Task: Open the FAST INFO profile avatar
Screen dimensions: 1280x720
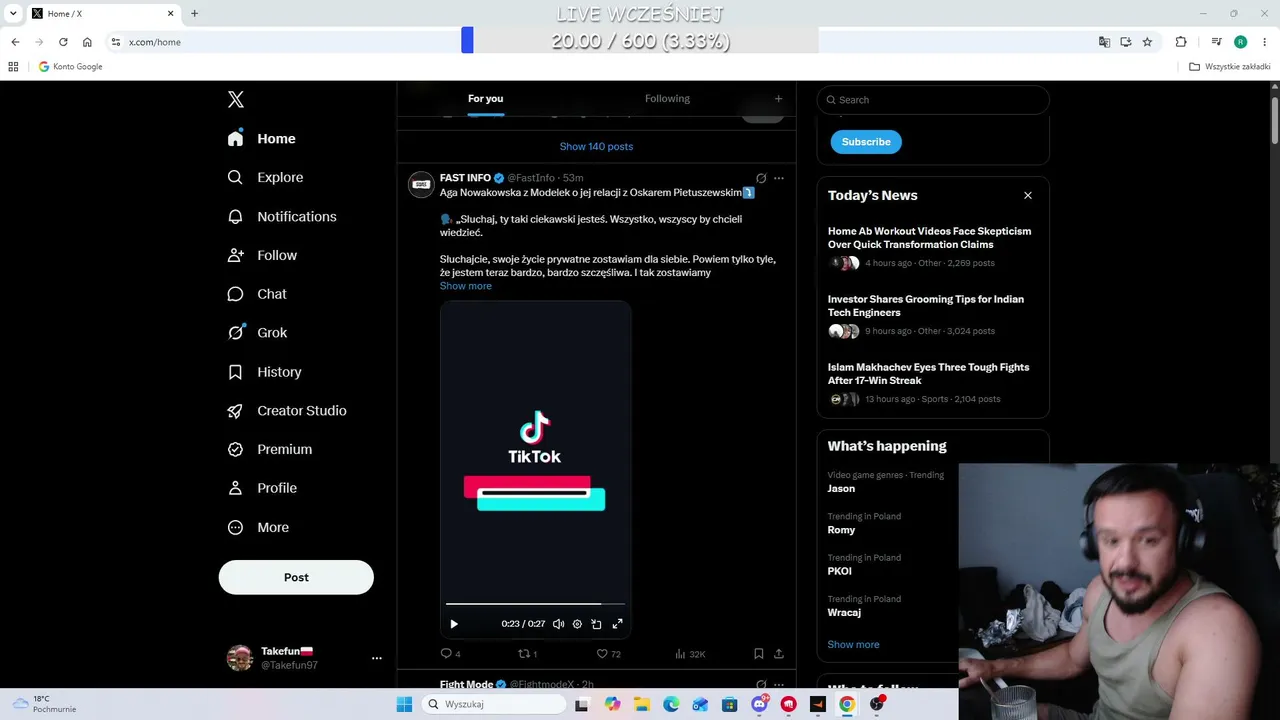Action: coord(421,184)
